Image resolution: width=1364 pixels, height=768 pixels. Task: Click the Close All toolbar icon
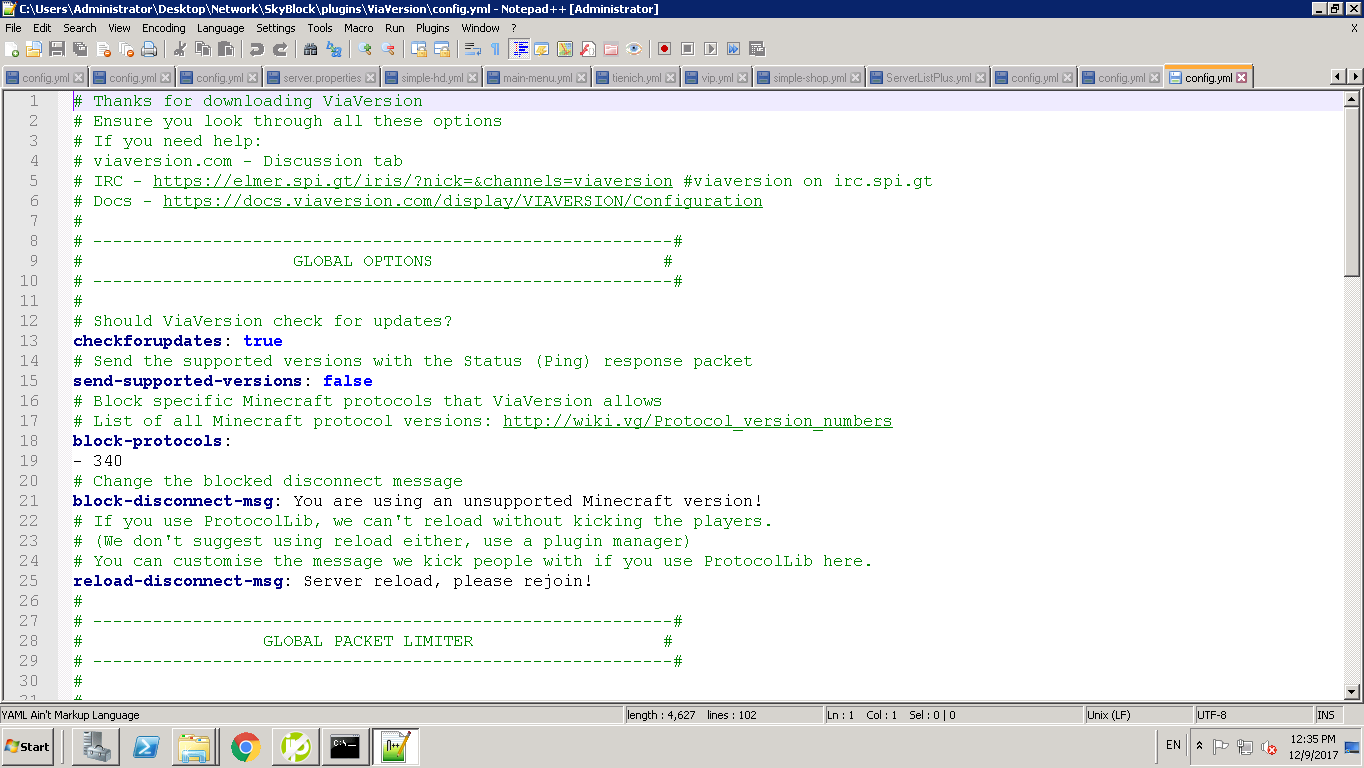[x=126, y=49]
